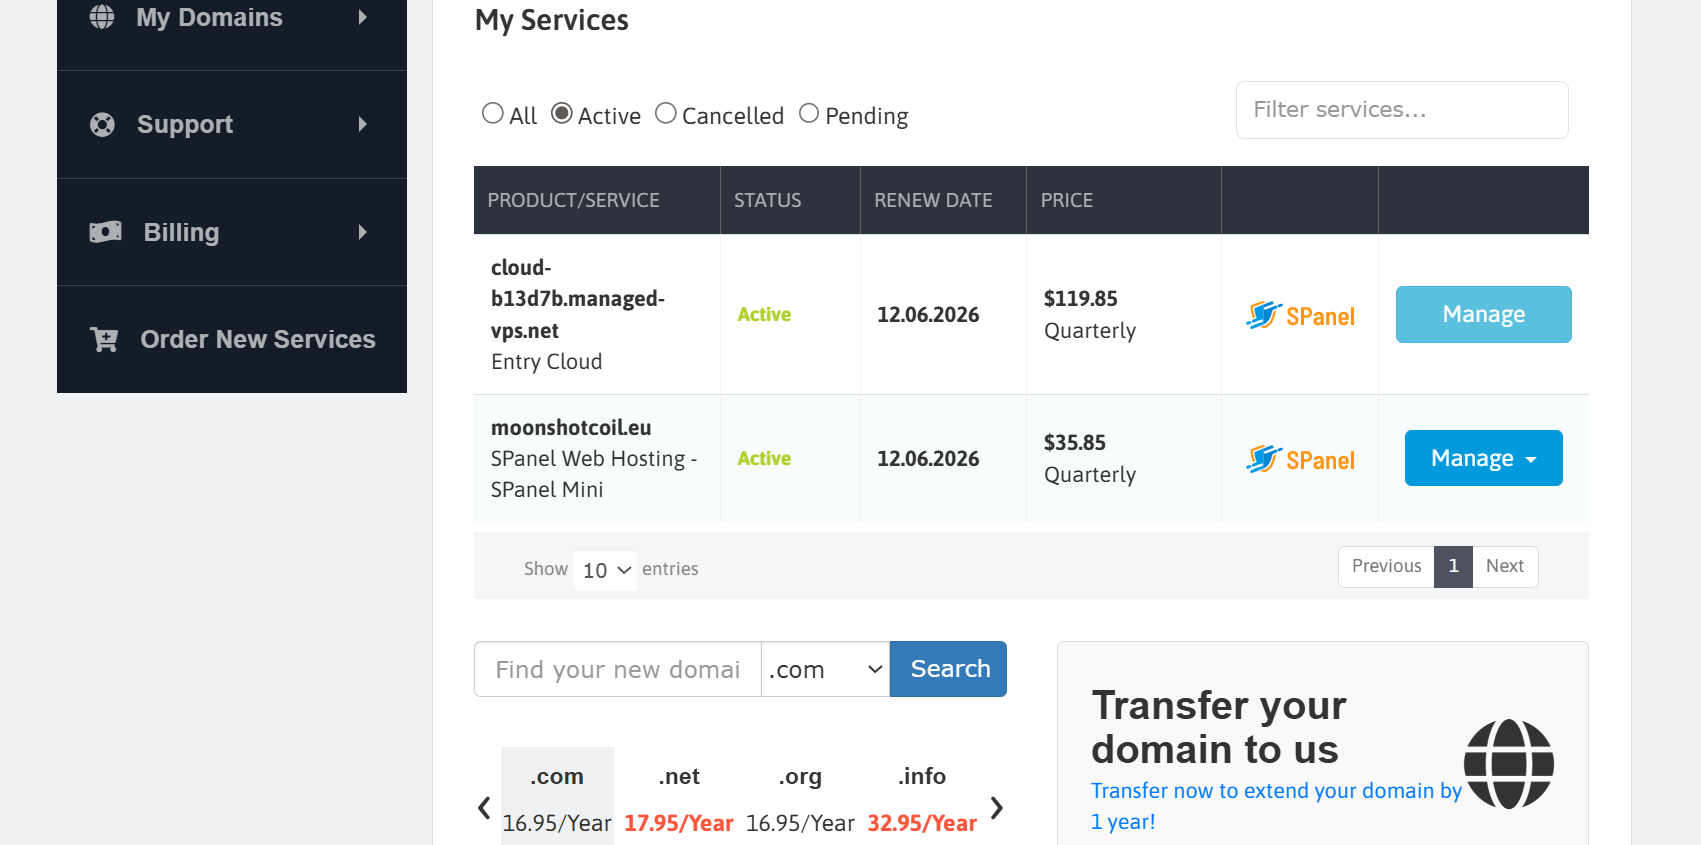Click the globe icon beside My Domains
The width and height of the screenshot is (1701, 845).
(102, 17)
